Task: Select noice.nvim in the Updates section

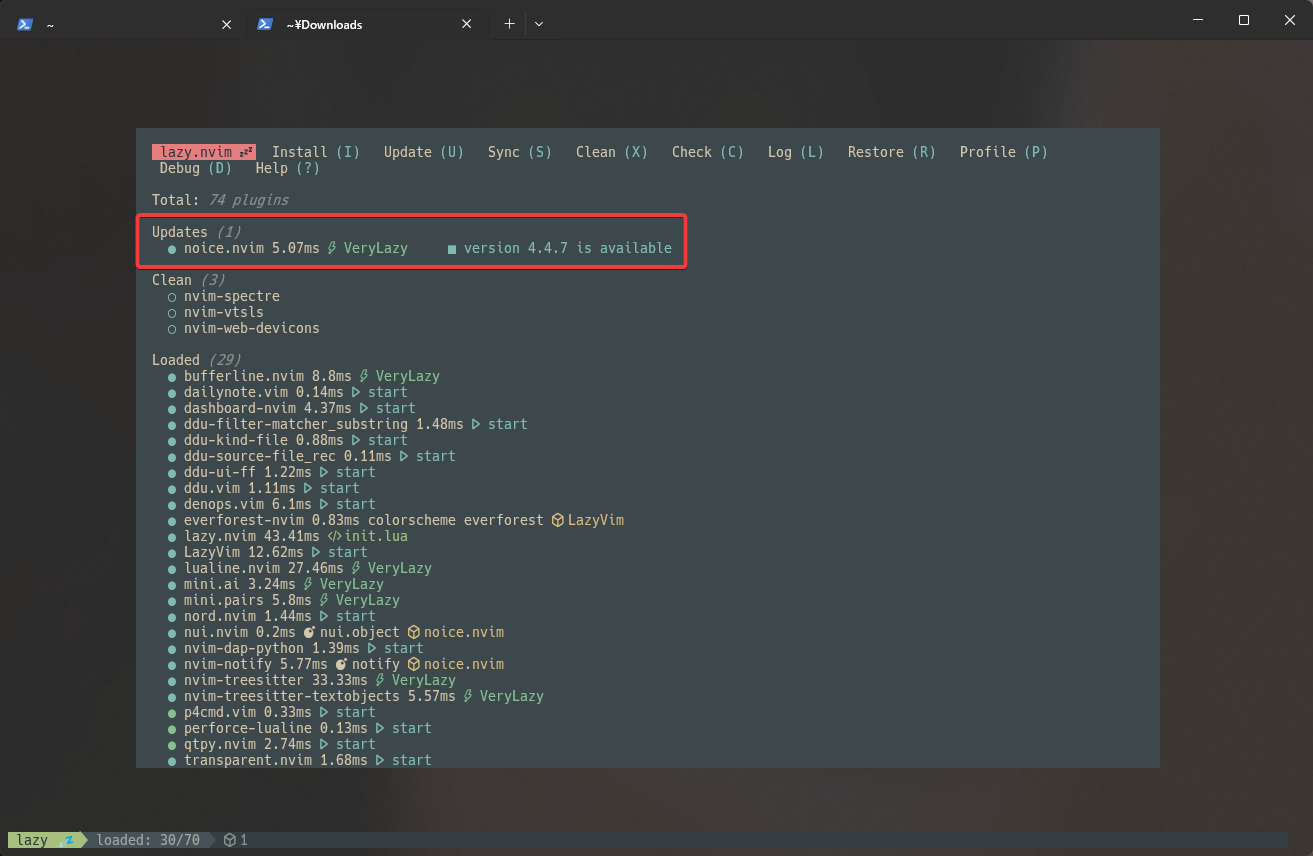Action: pos(224,248)
